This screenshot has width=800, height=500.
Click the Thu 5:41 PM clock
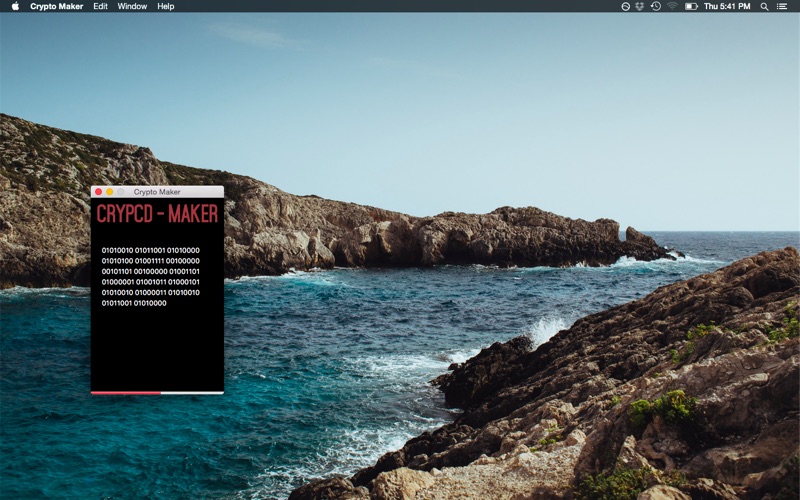(x=727, y=6)
